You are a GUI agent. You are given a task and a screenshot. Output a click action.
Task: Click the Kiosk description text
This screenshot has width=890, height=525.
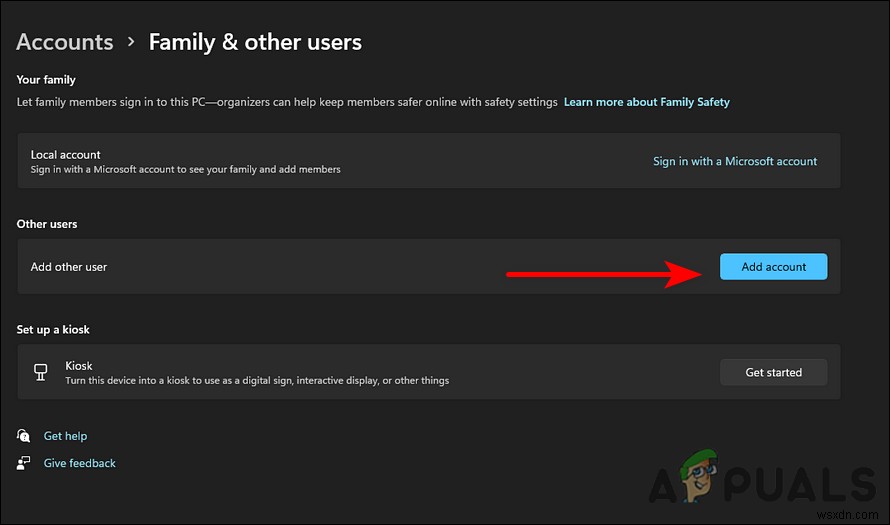[x=257, y=380]
